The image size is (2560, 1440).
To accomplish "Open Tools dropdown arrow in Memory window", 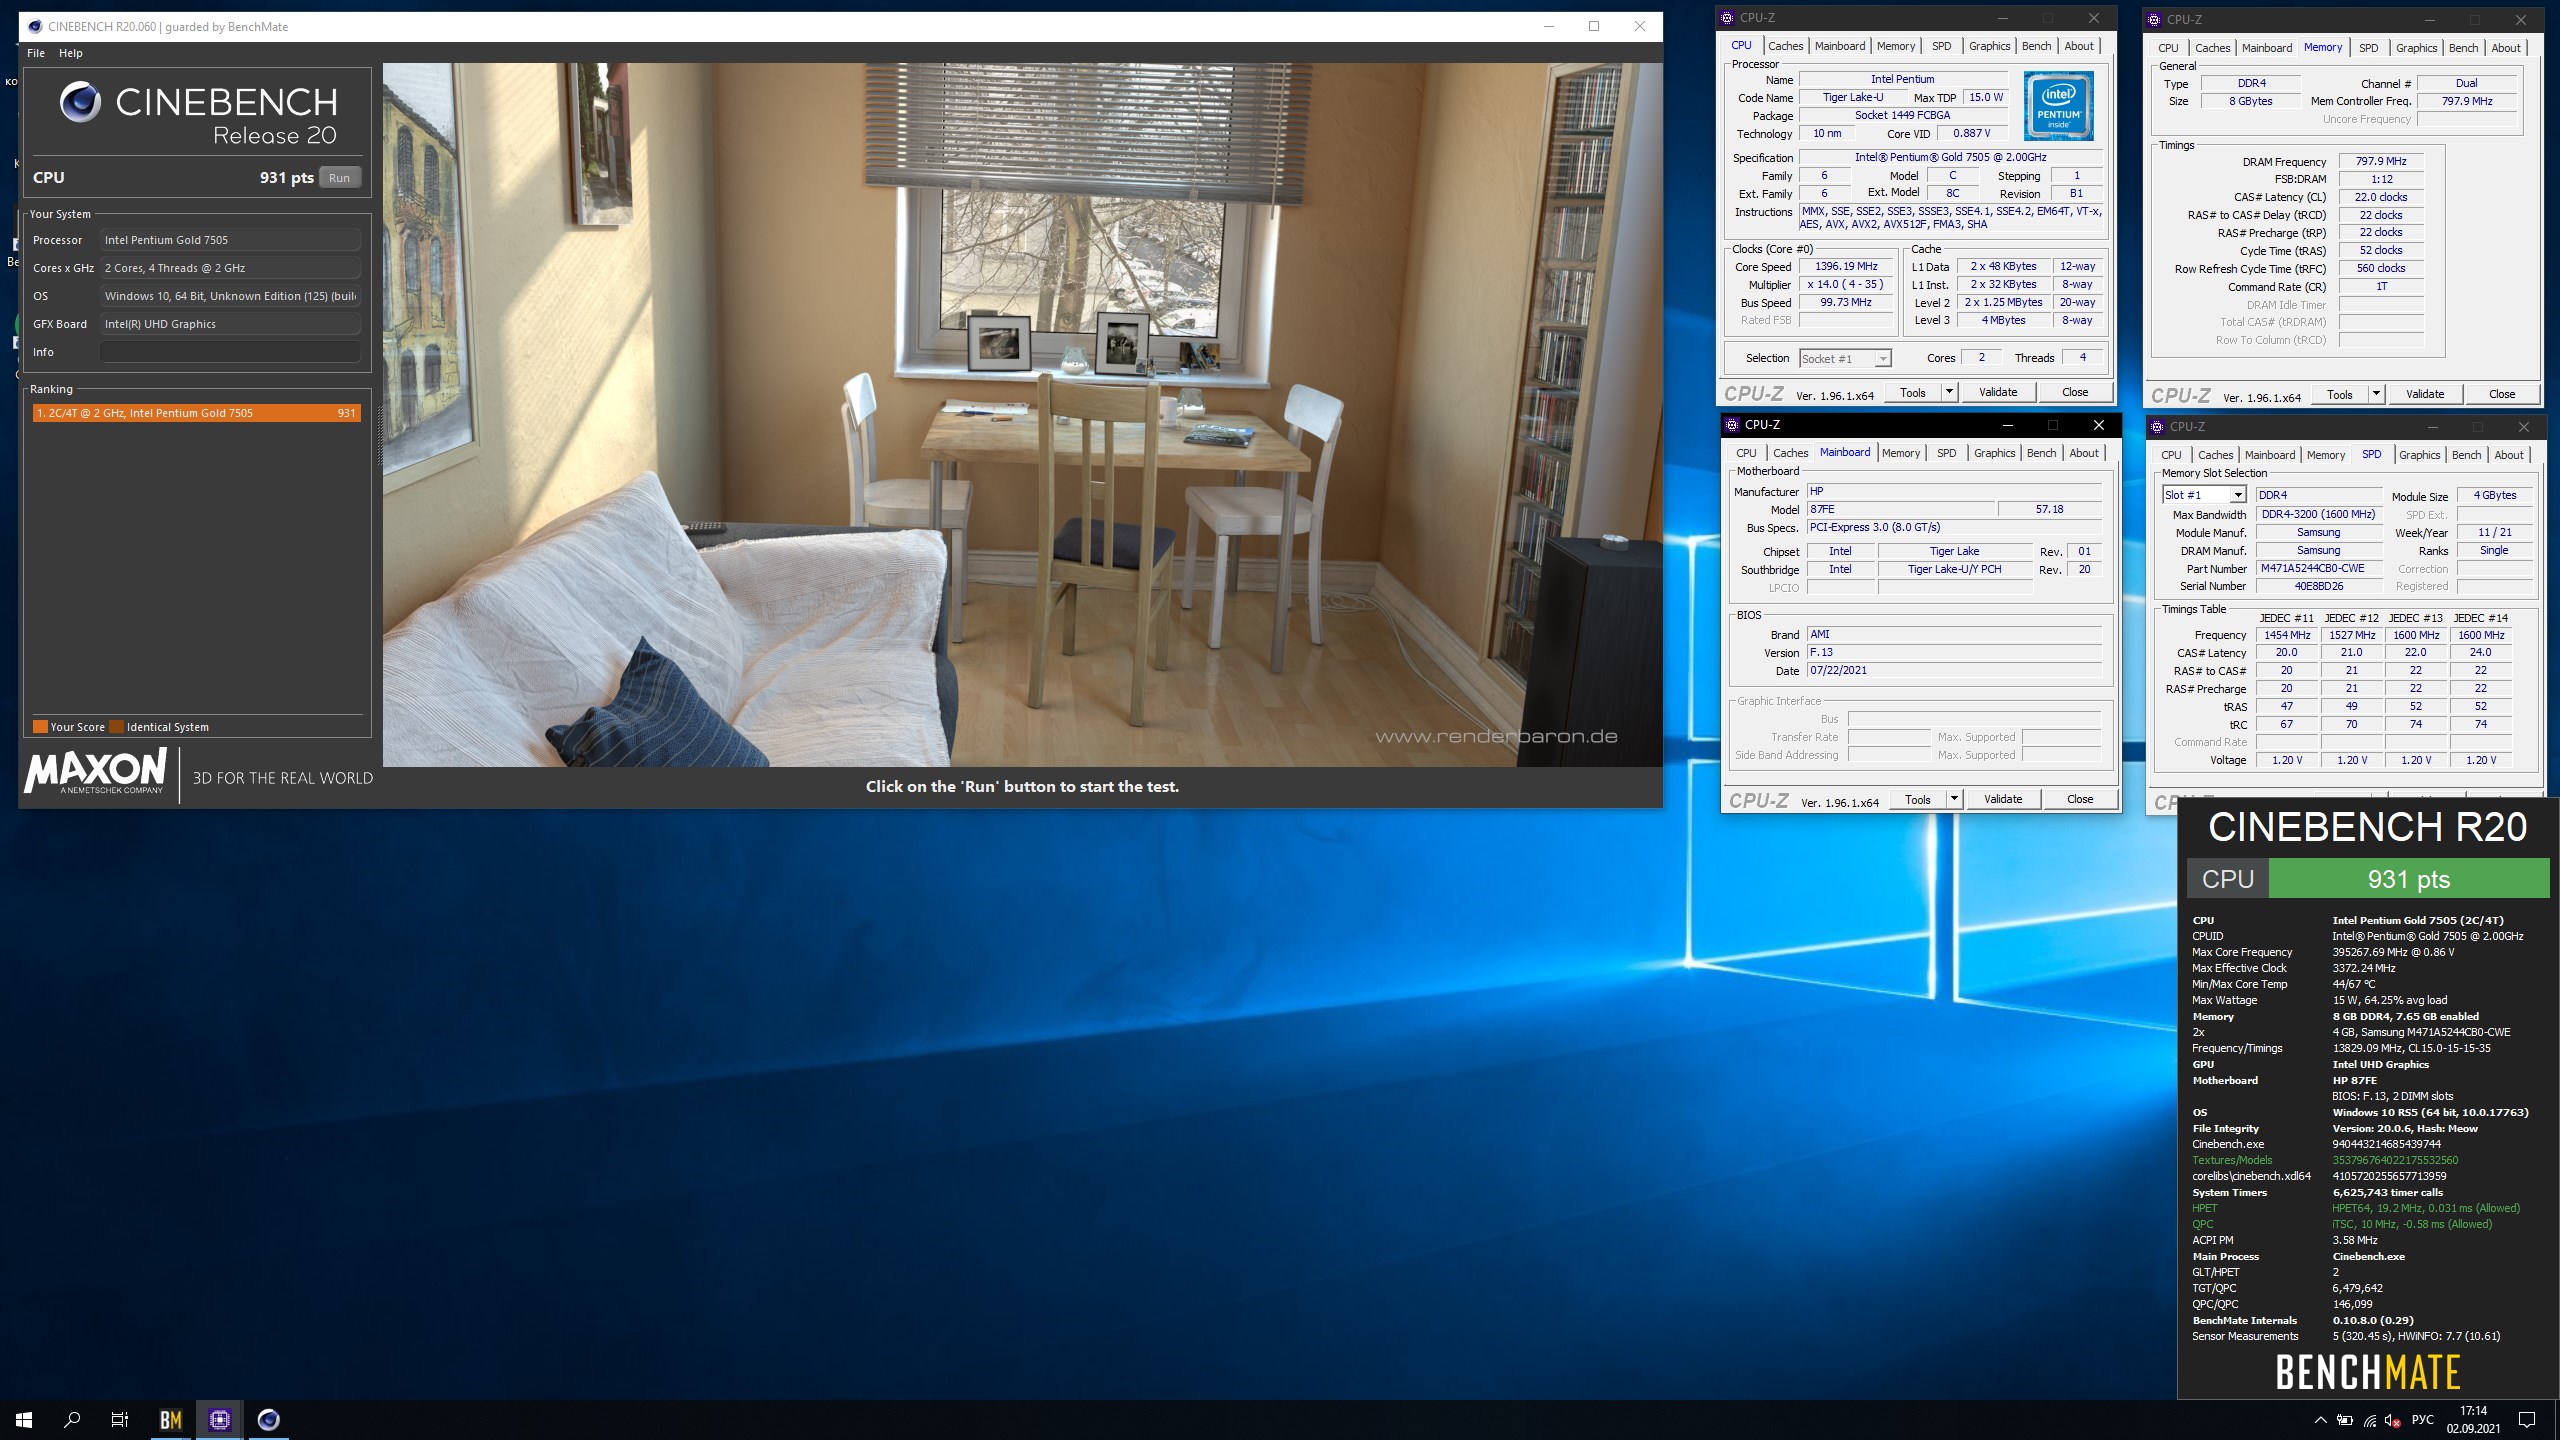I will coord(2376,394).
